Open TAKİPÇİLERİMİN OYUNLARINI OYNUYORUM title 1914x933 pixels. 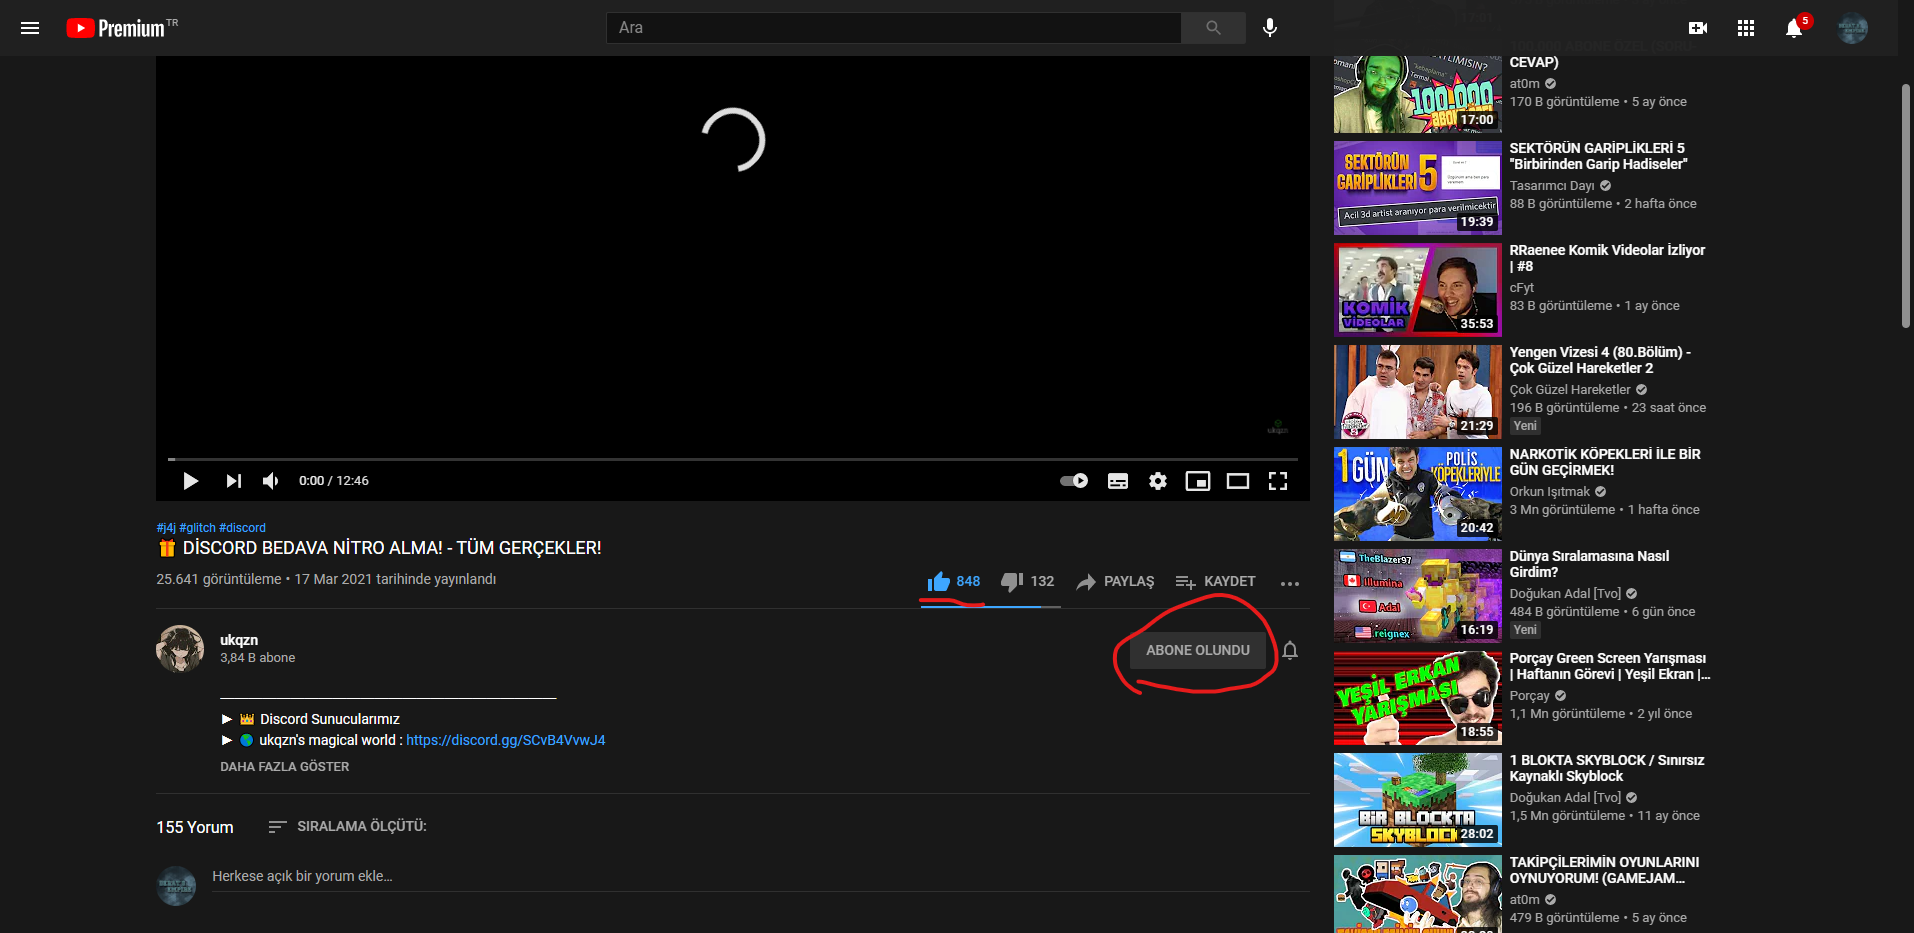[x=1604, y=870]
